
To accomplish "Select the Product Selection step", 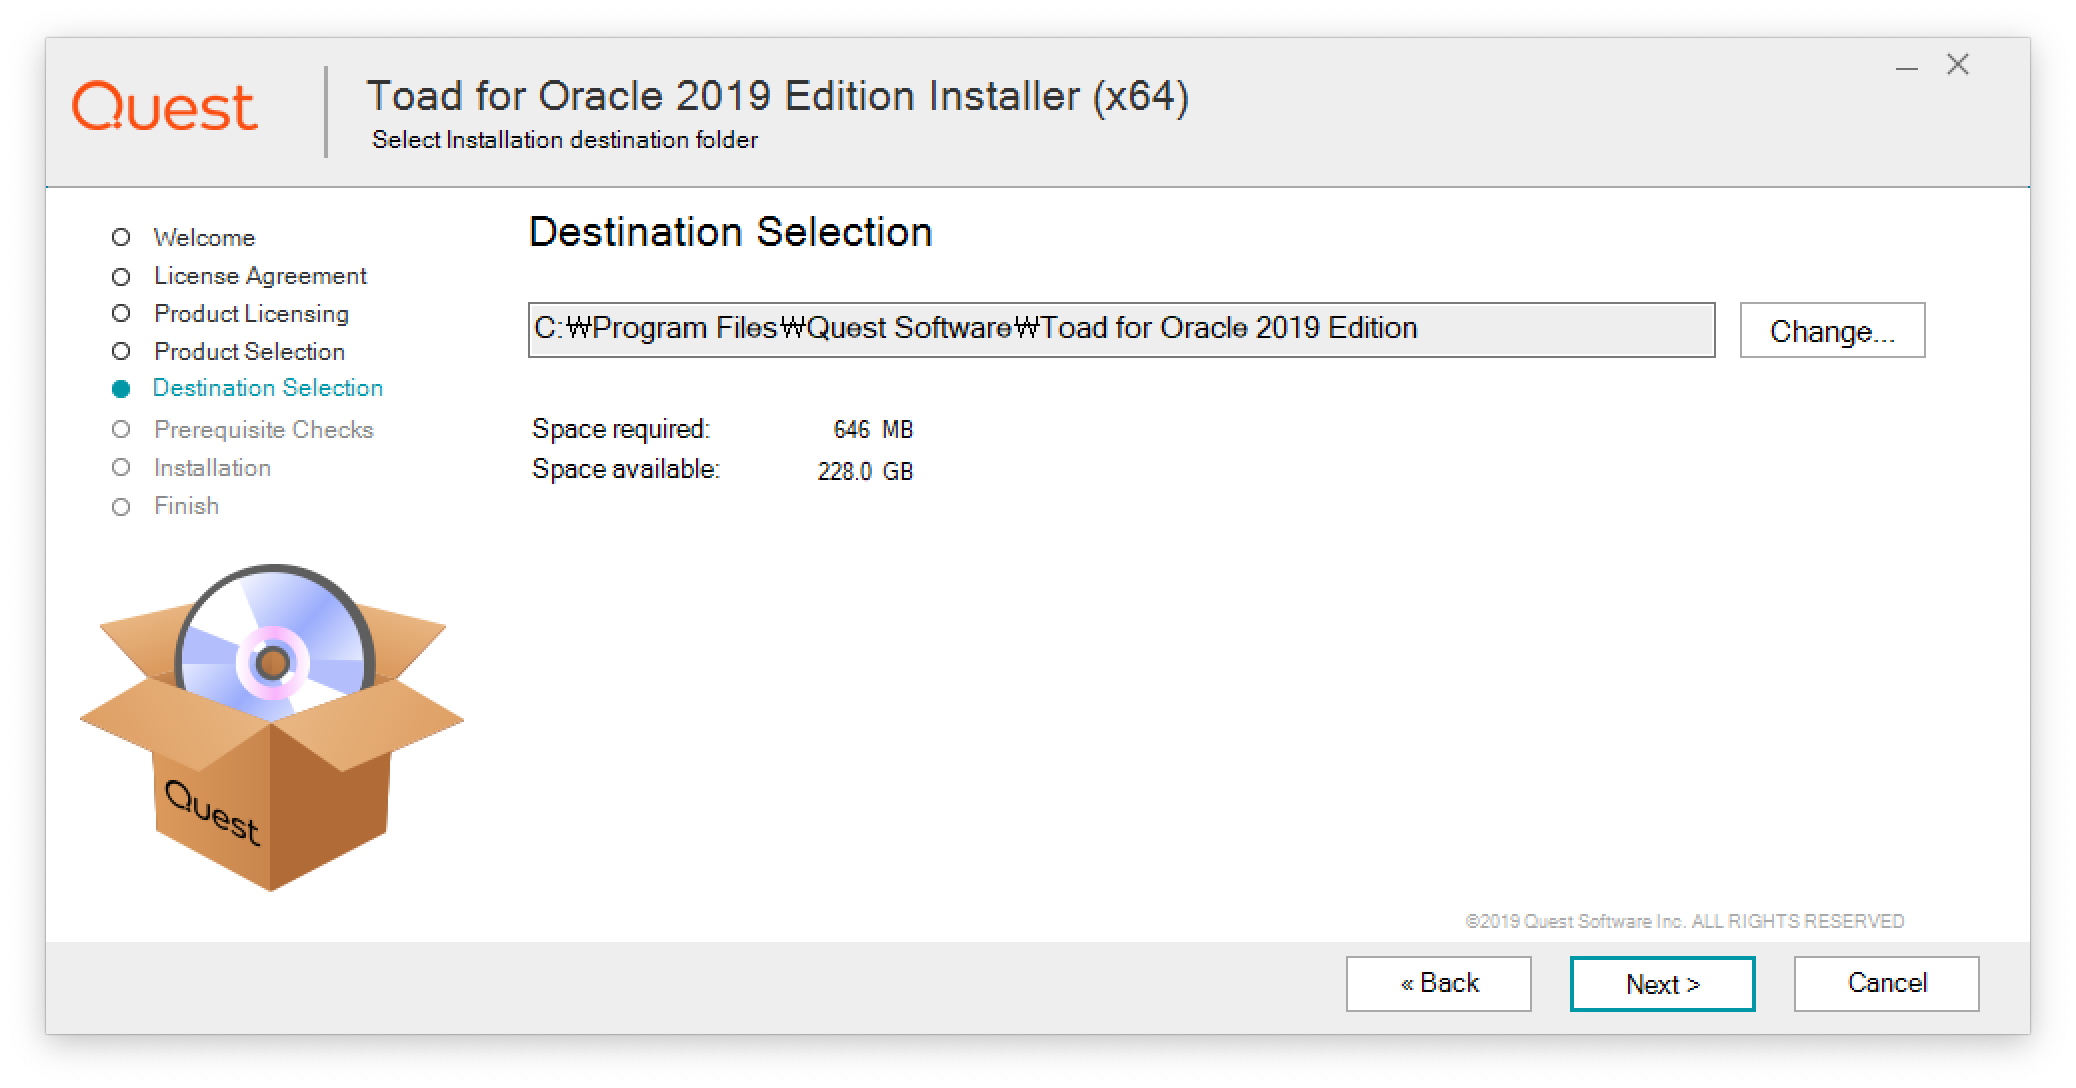I will (229, 352).
